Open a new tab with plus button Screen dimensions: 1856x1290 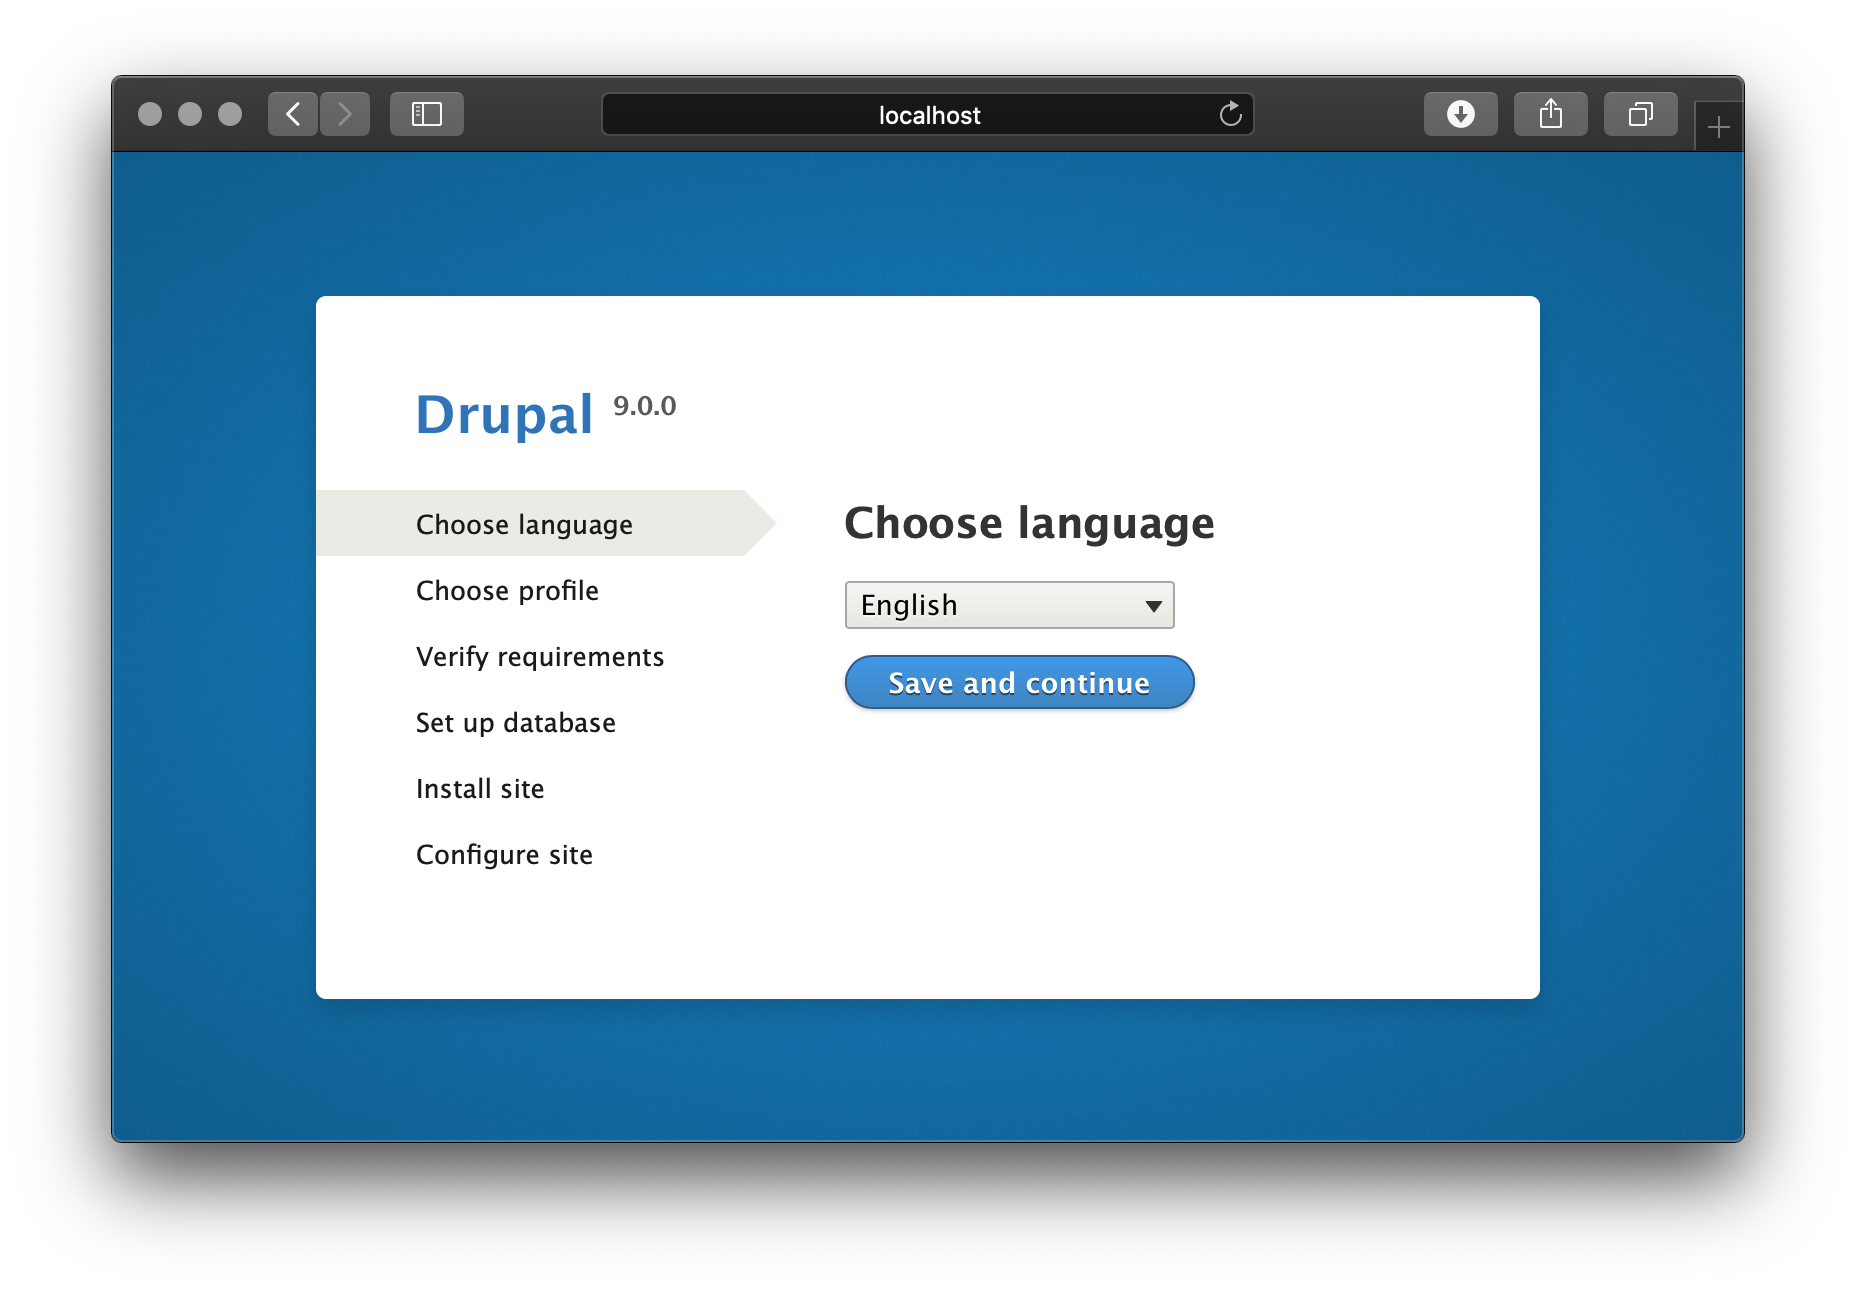[x=1718, y=127]
